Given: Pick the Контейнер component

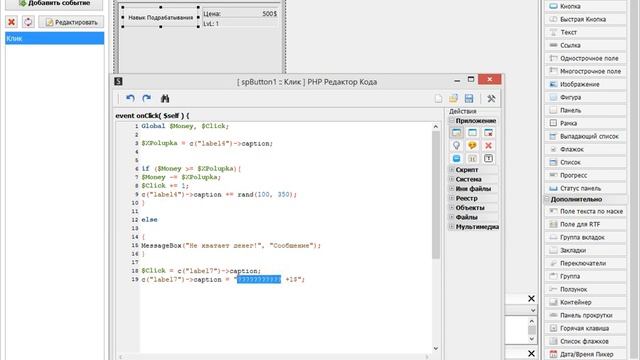Looking at the screenshot, I should click(585, 302).
